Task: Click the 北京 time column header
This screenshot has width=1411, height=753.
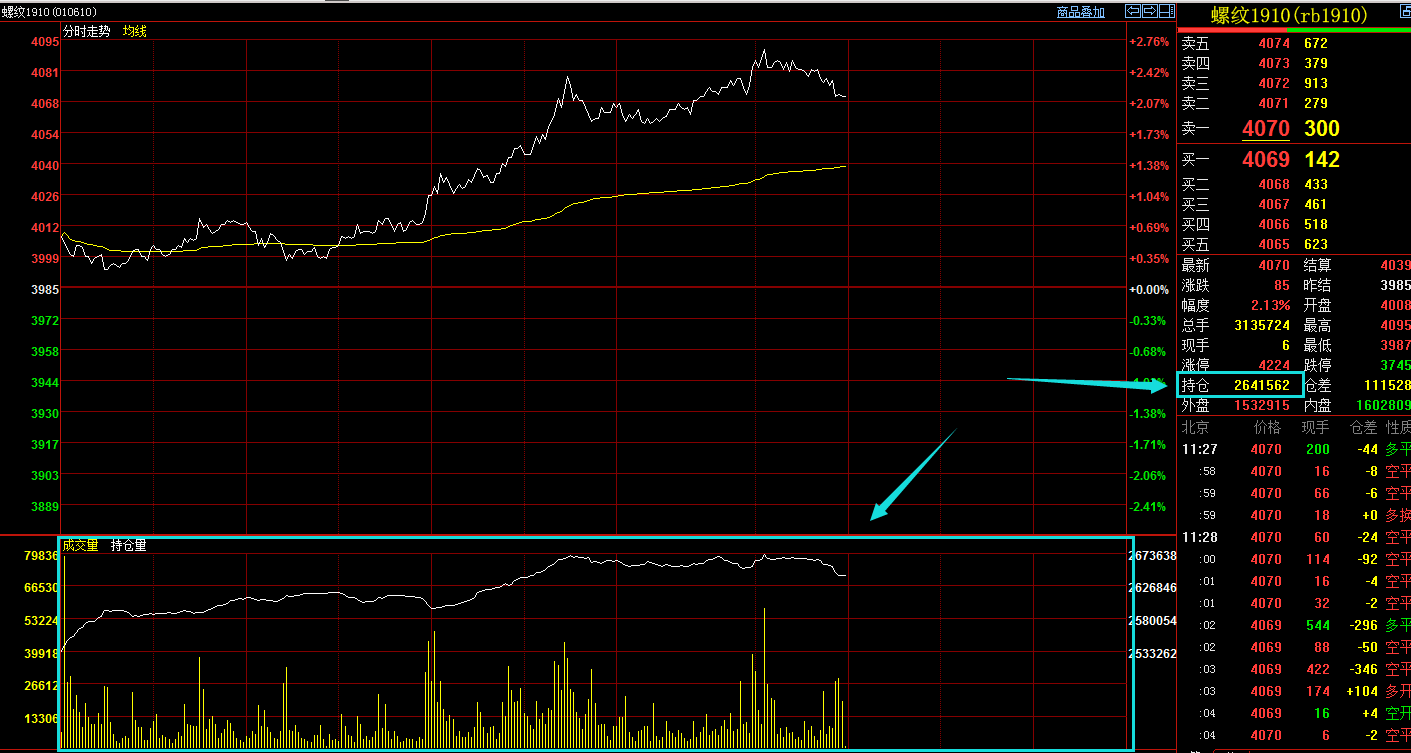Action: point(1194,427)
